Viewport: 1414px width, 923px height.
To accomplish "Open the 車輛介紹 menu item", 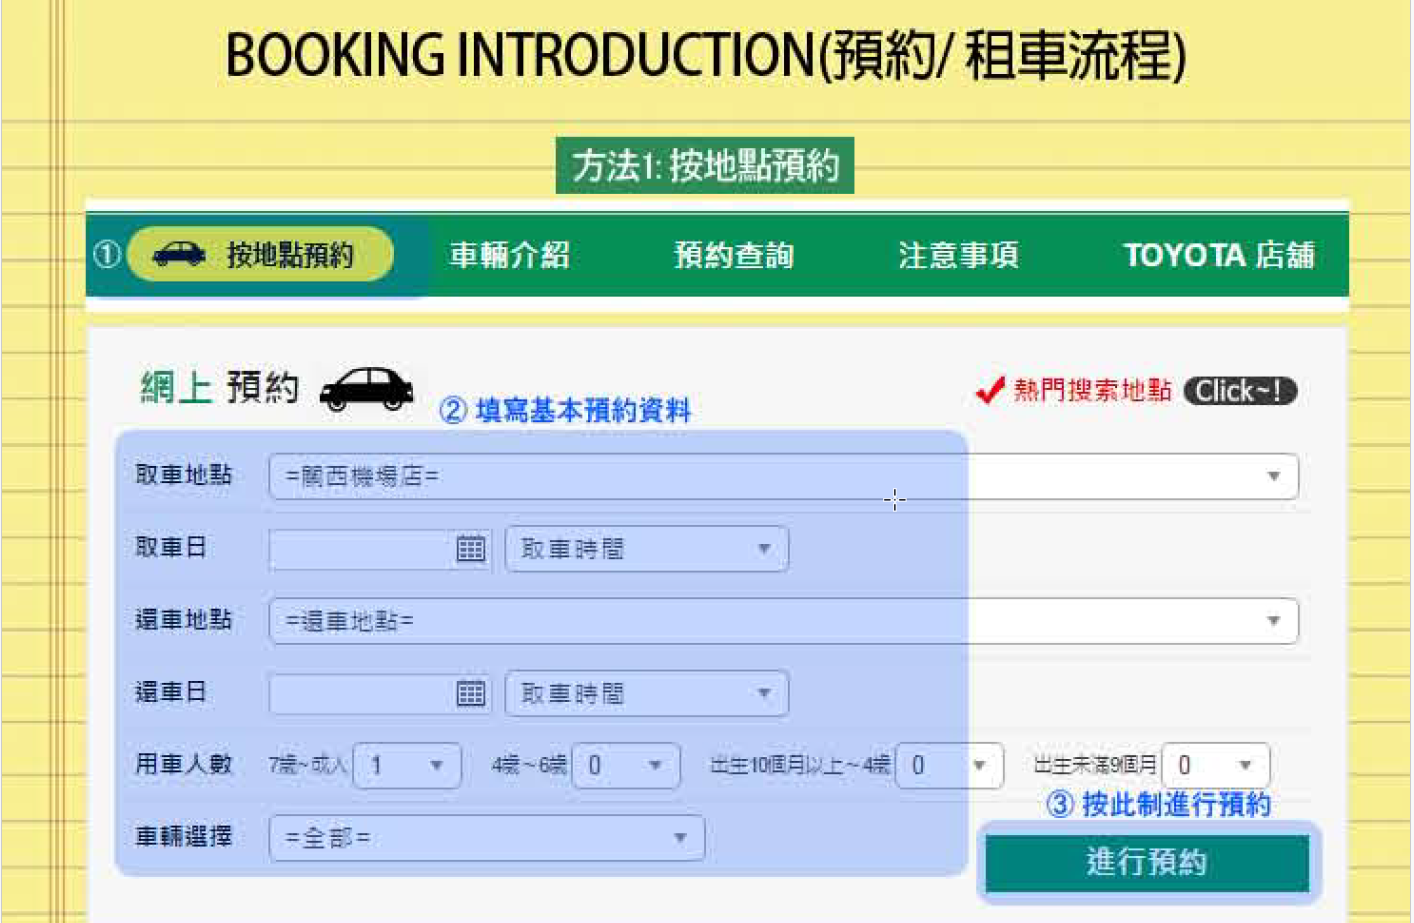I will pos(510,255).
